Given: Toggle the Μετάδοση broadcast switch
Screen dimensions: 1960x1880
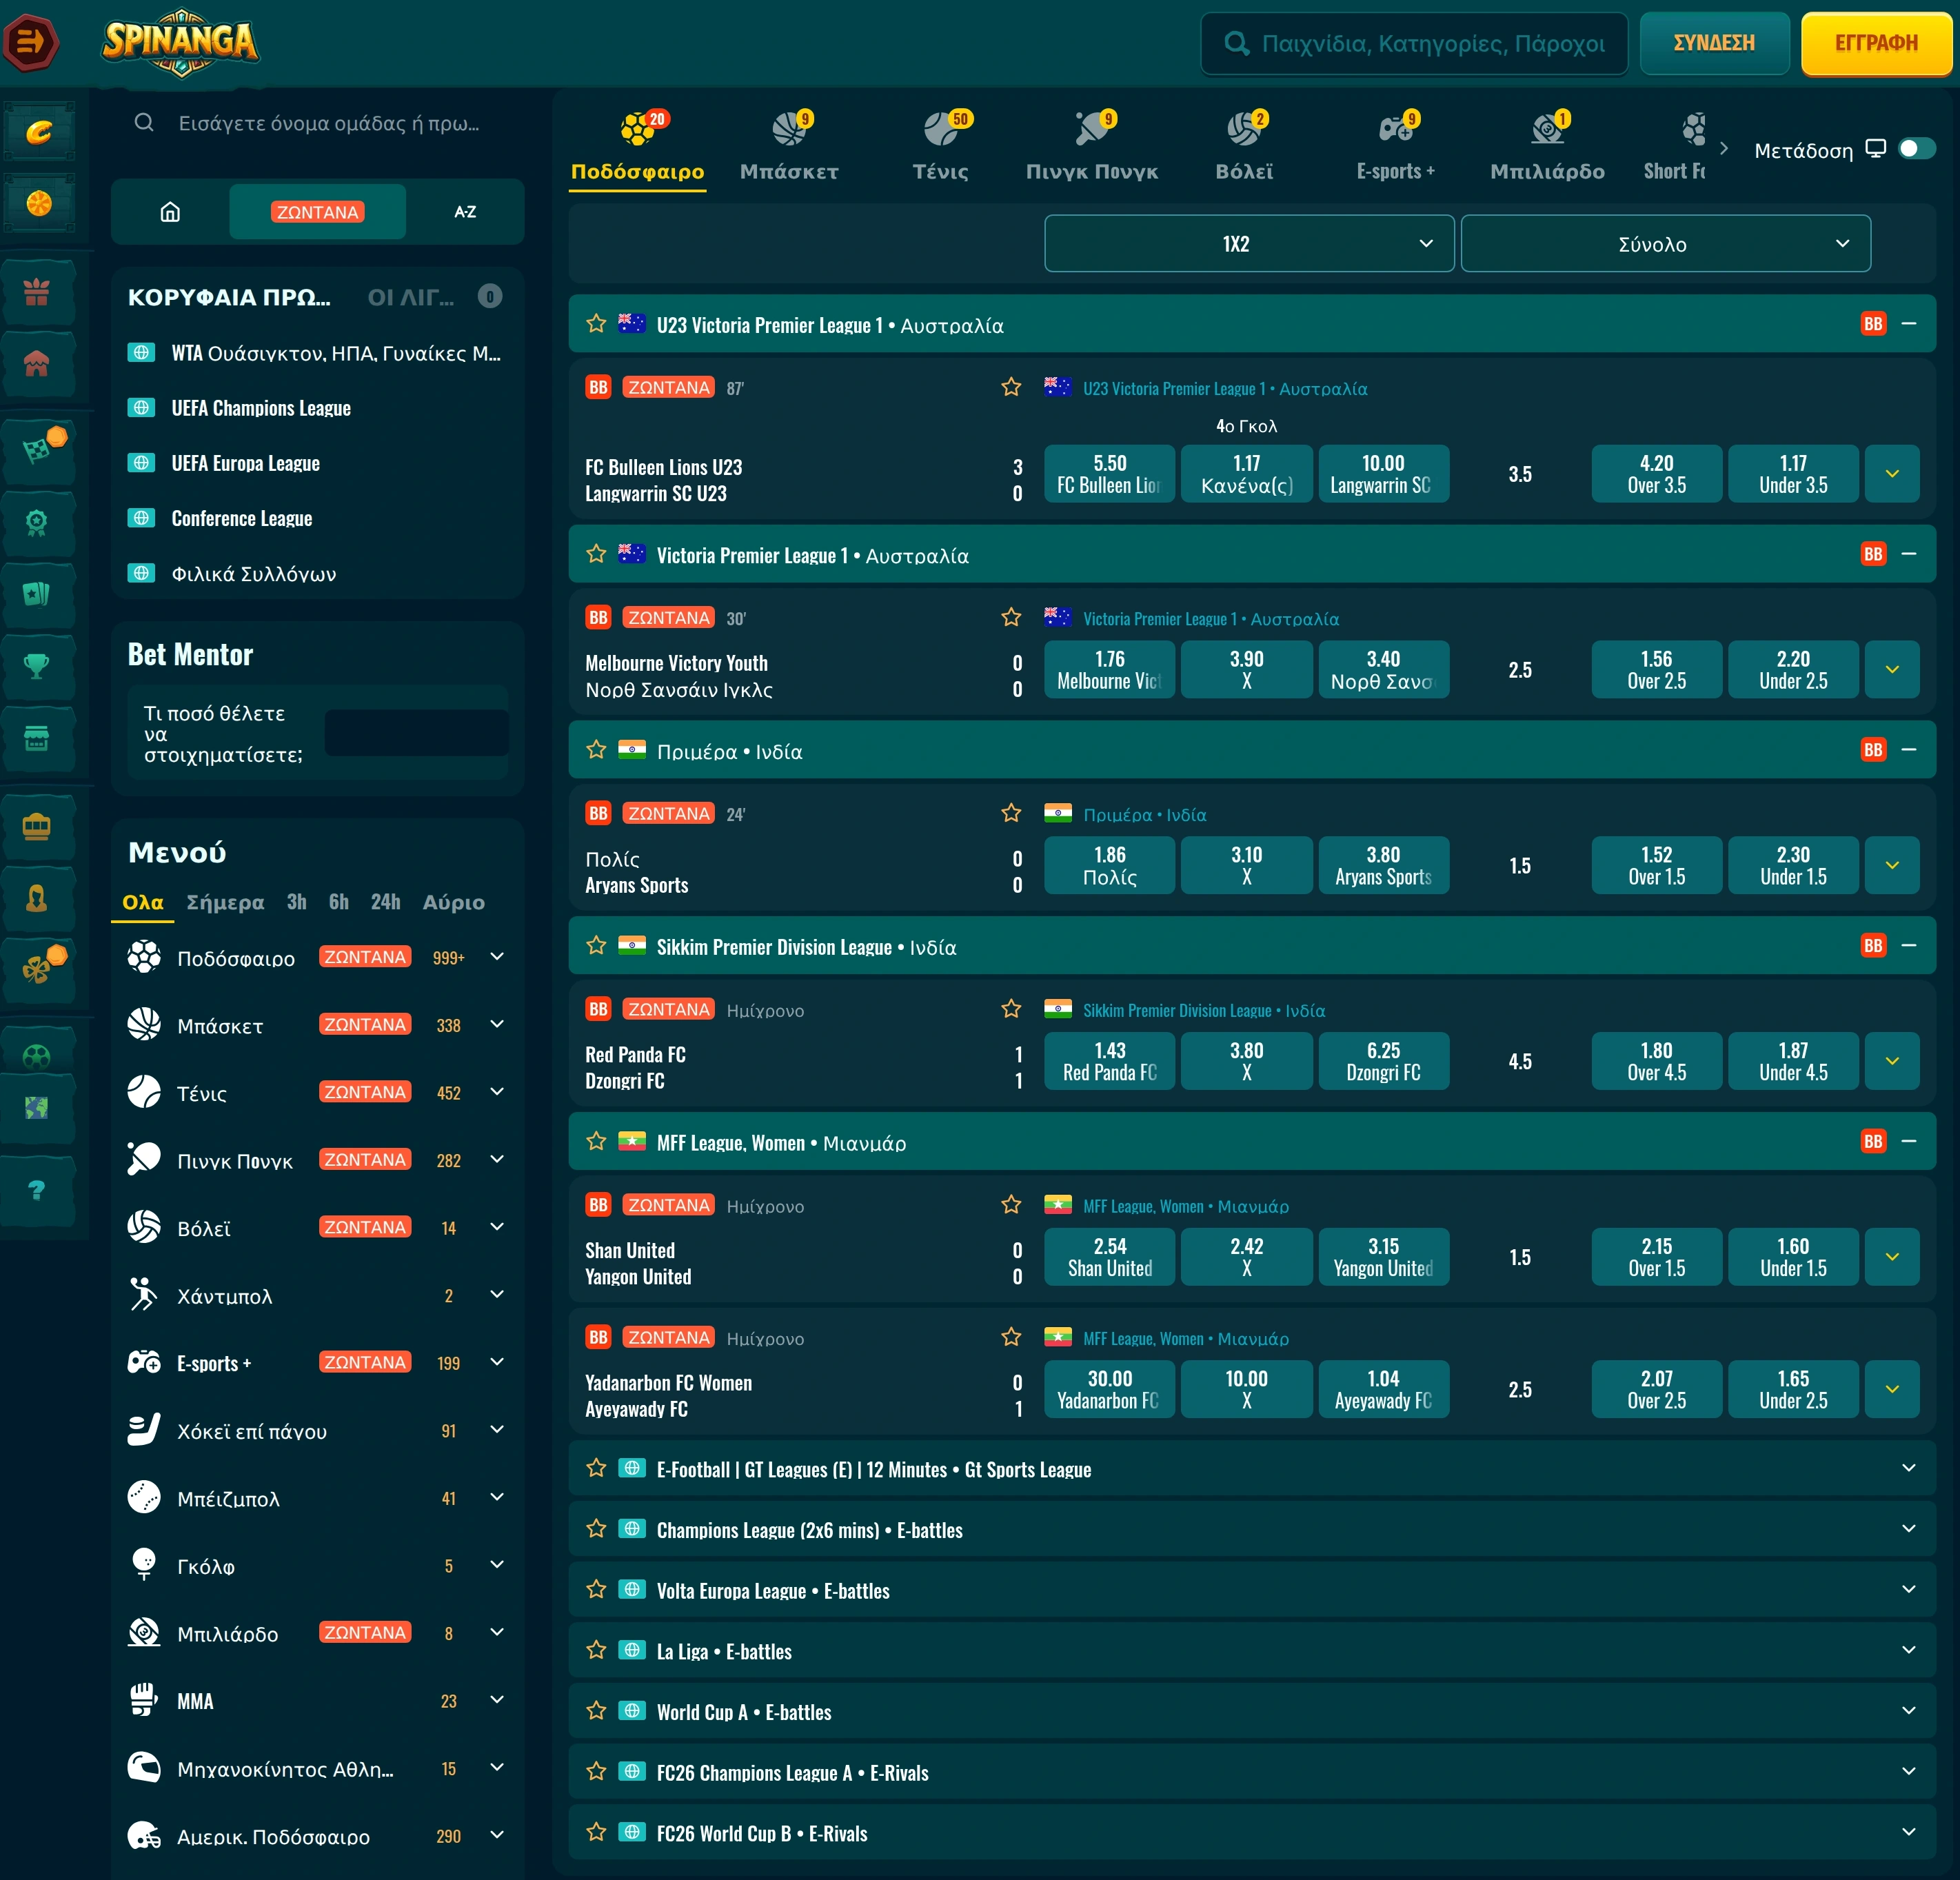Looking at the screenshot, I should tap(1917, 149).
